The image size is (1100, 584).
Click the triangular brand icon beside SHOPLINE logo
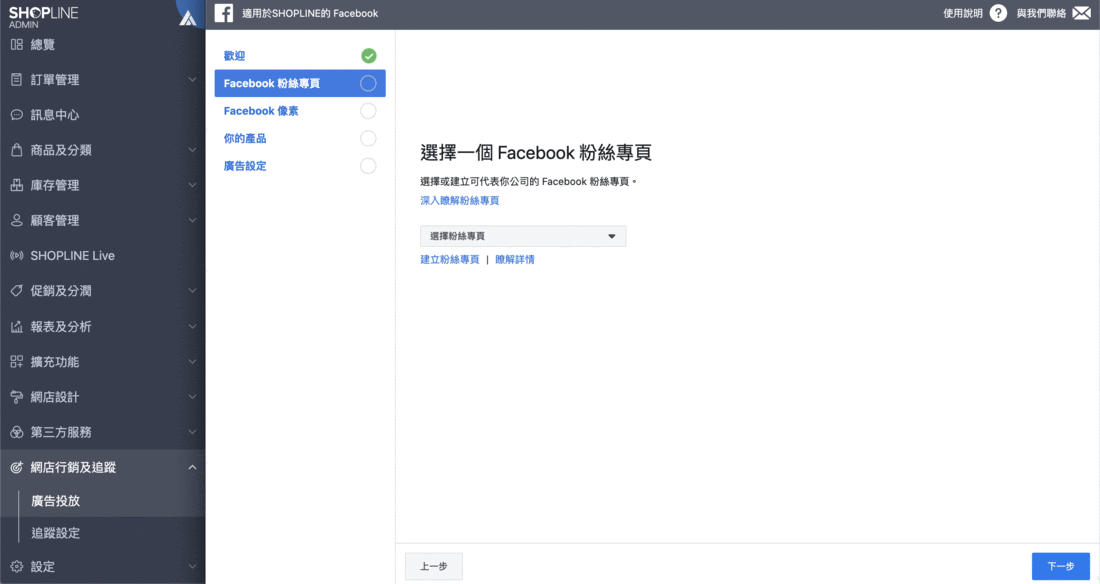coord(187,17)
